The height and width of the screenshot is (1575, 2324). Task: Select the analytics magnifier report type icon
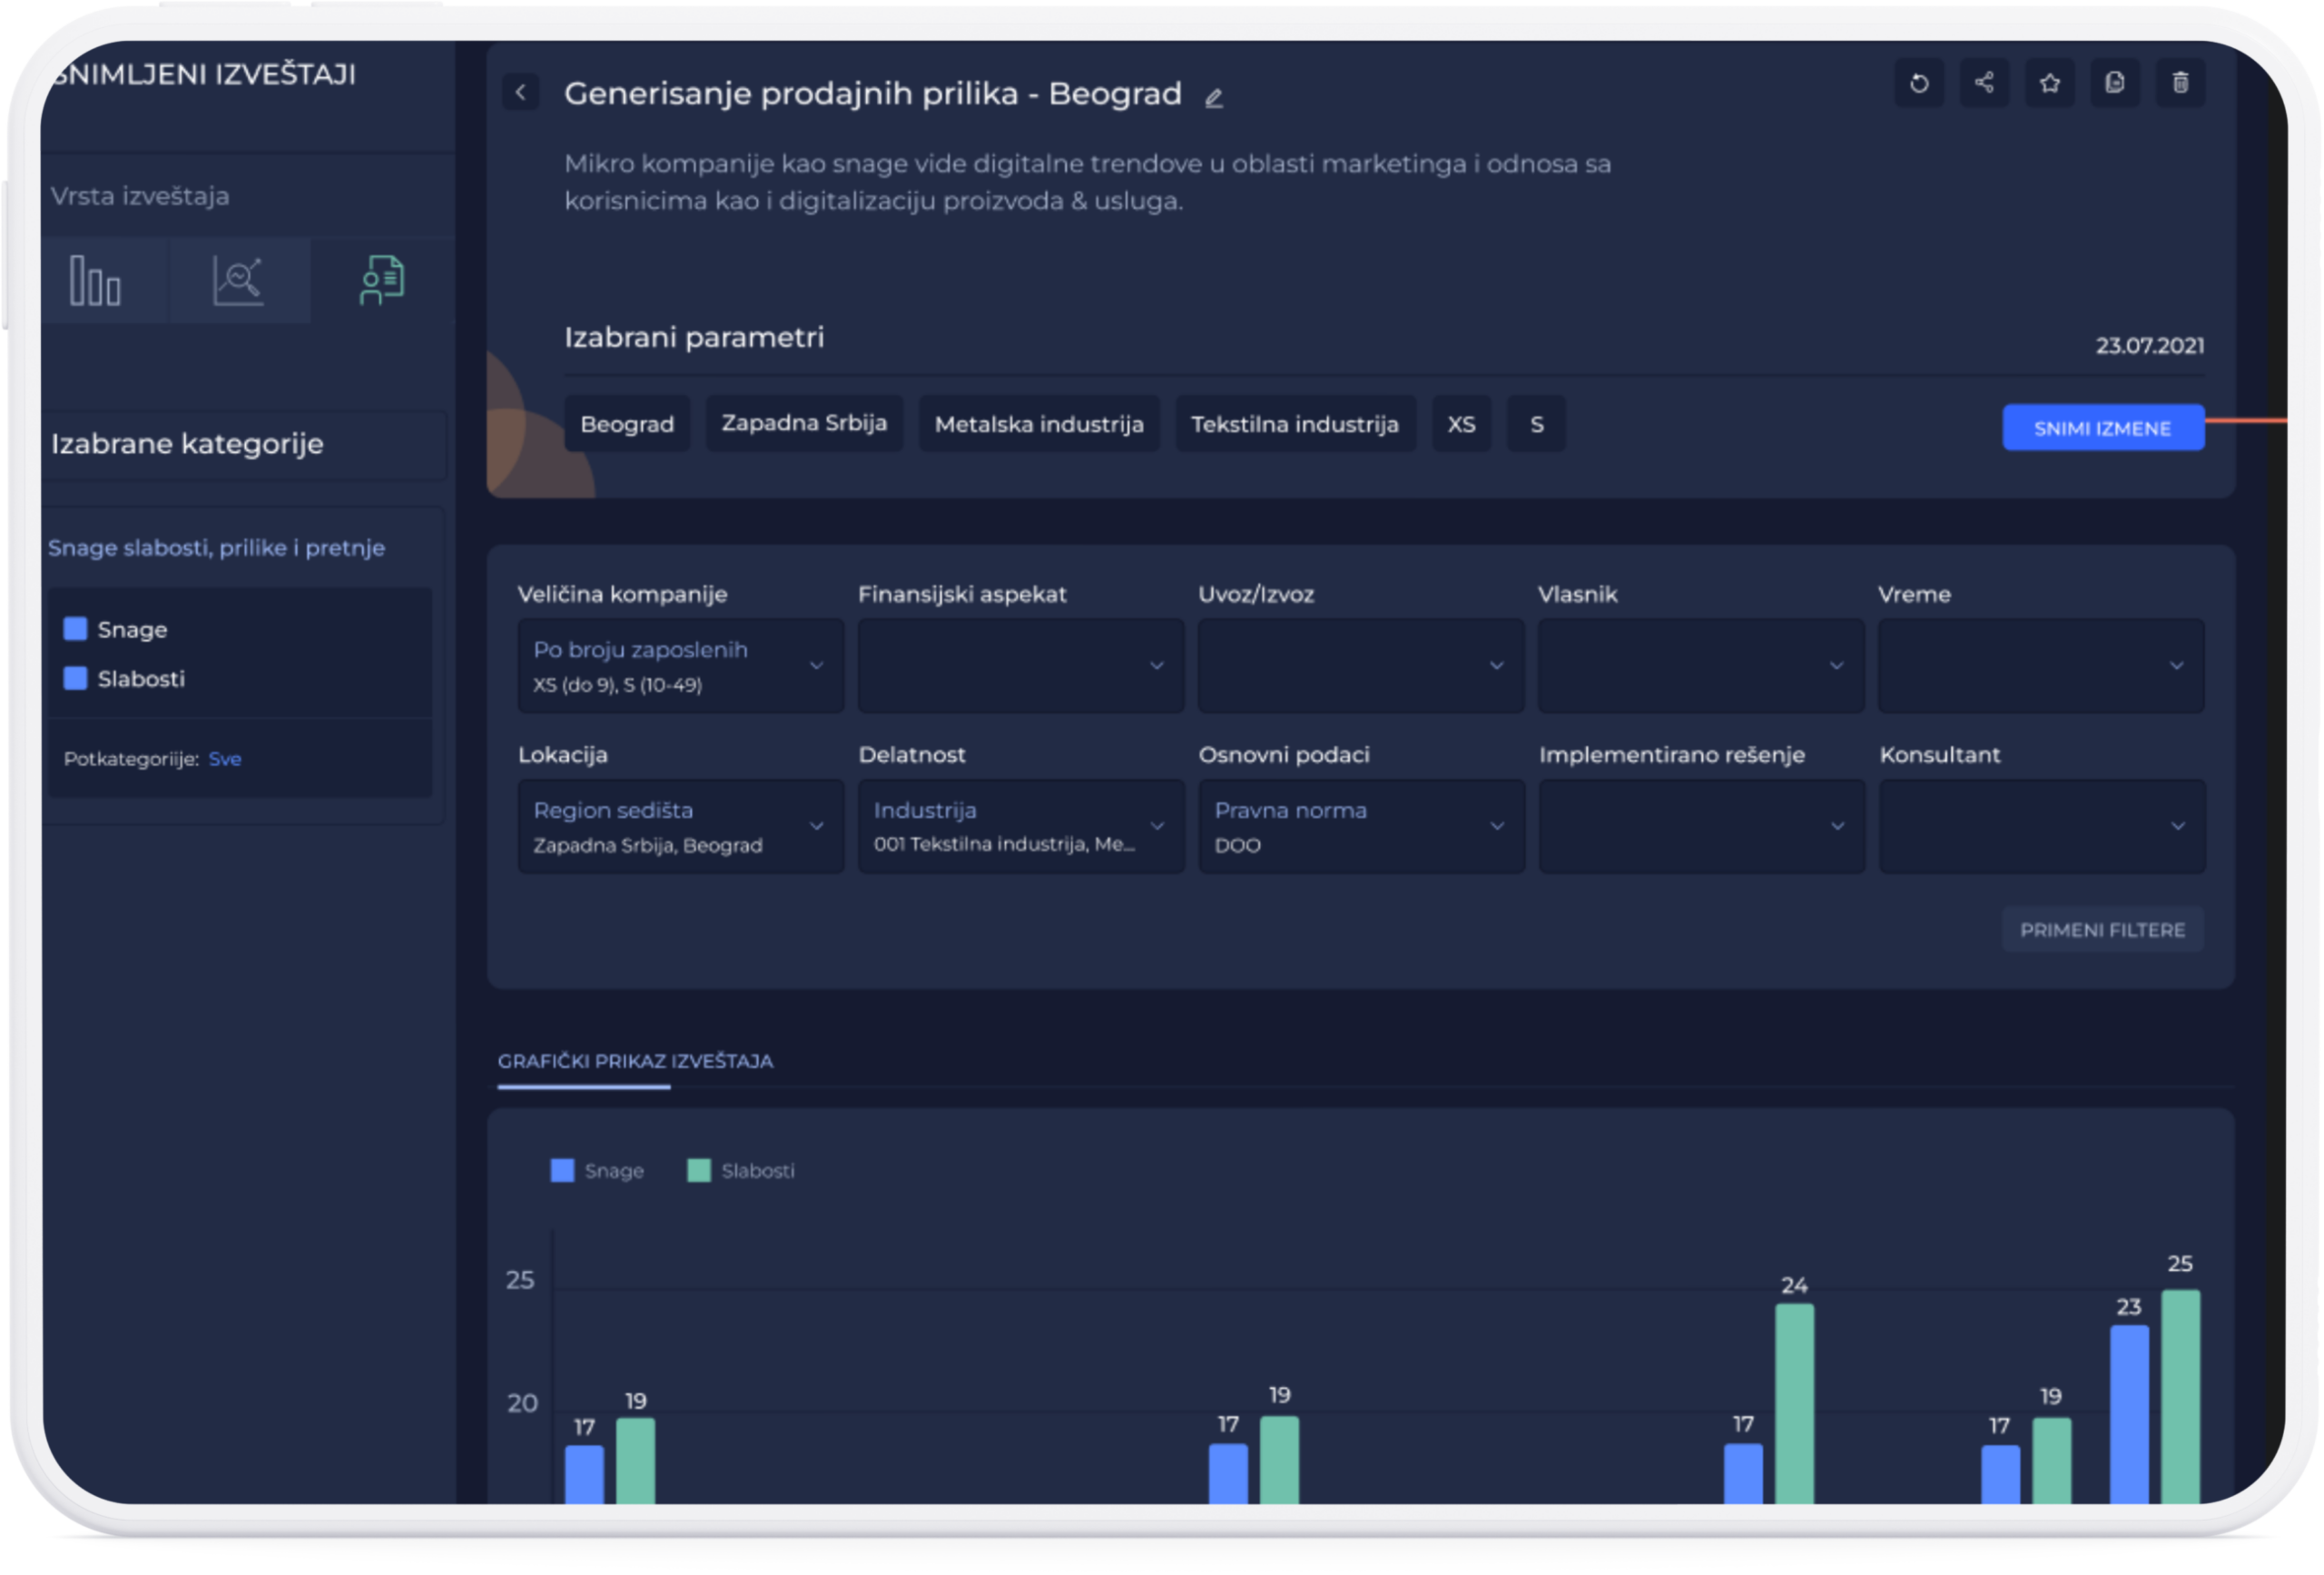238,280
